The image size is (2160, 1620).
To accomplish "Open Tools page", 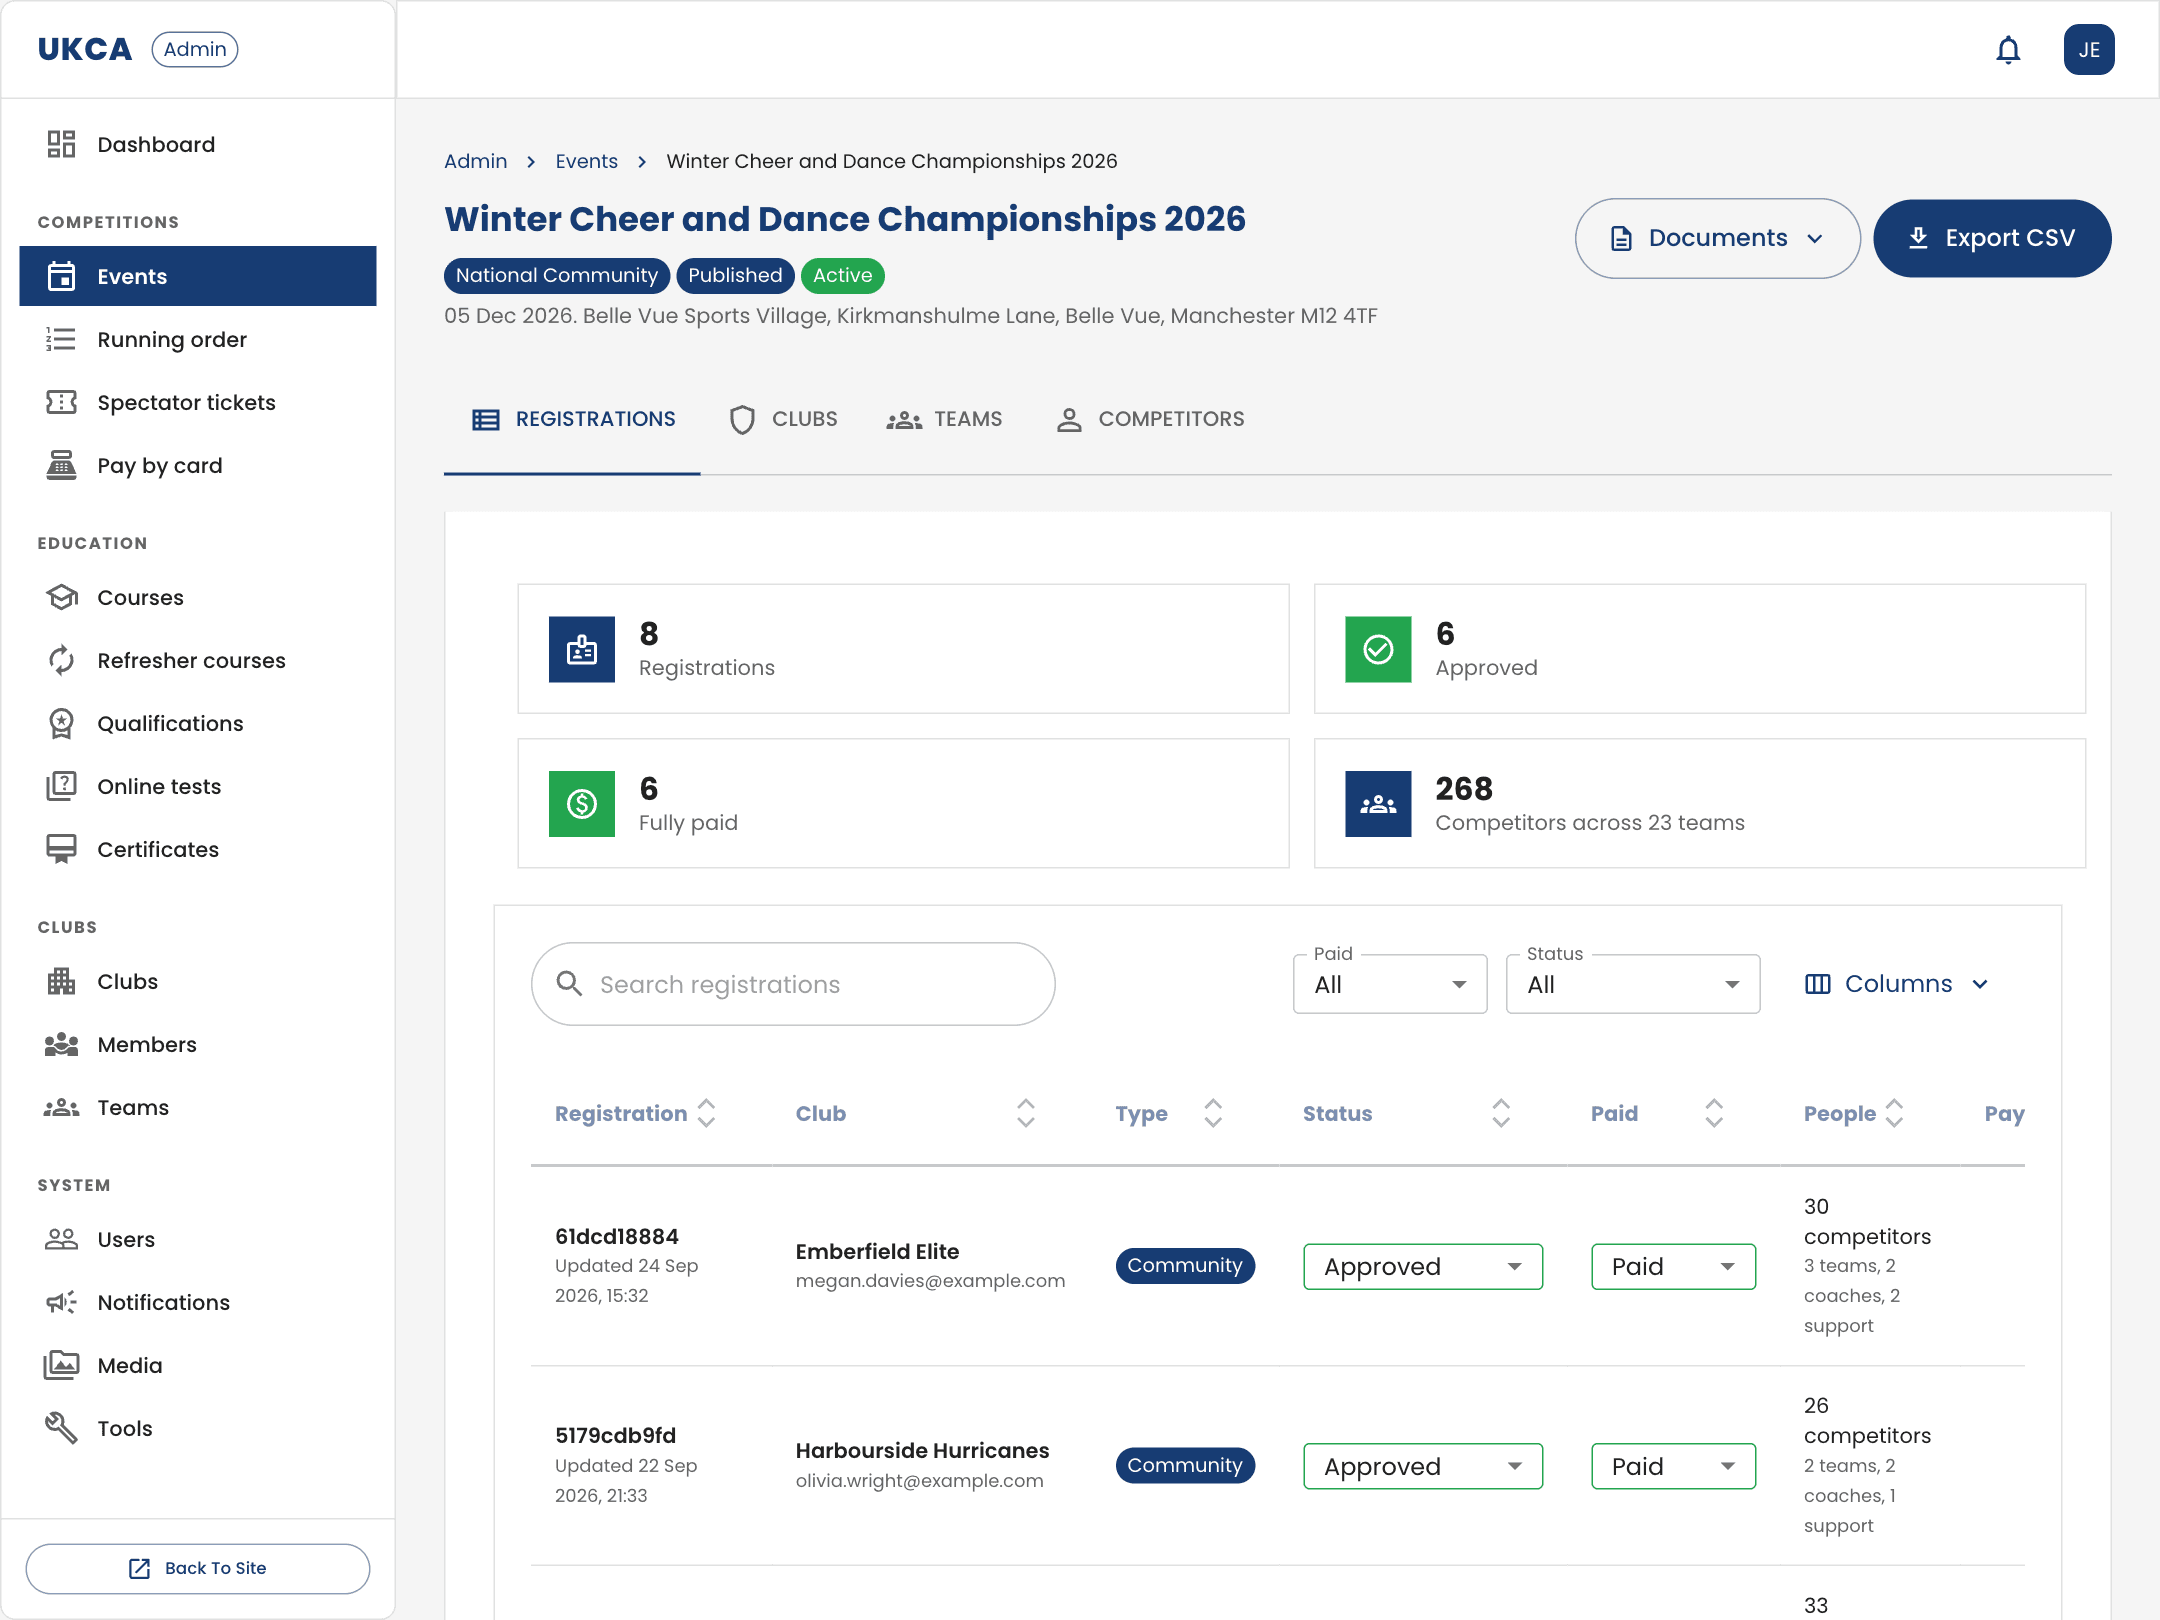I will tap(198, 1428).
